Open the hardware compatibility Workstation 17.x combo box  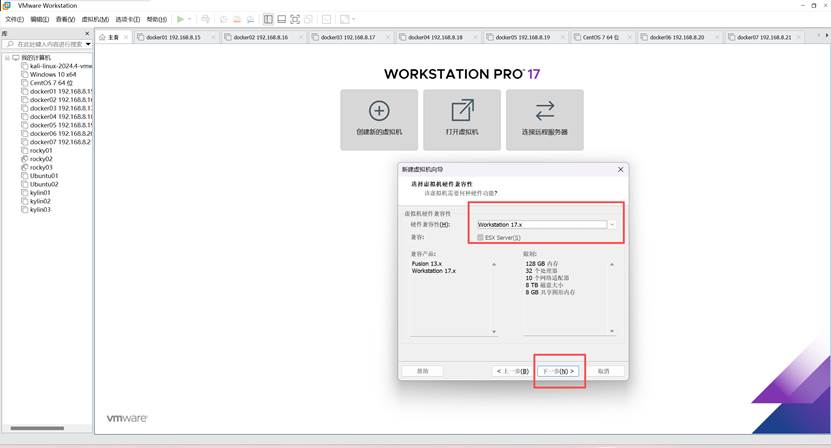click(546, 224)
